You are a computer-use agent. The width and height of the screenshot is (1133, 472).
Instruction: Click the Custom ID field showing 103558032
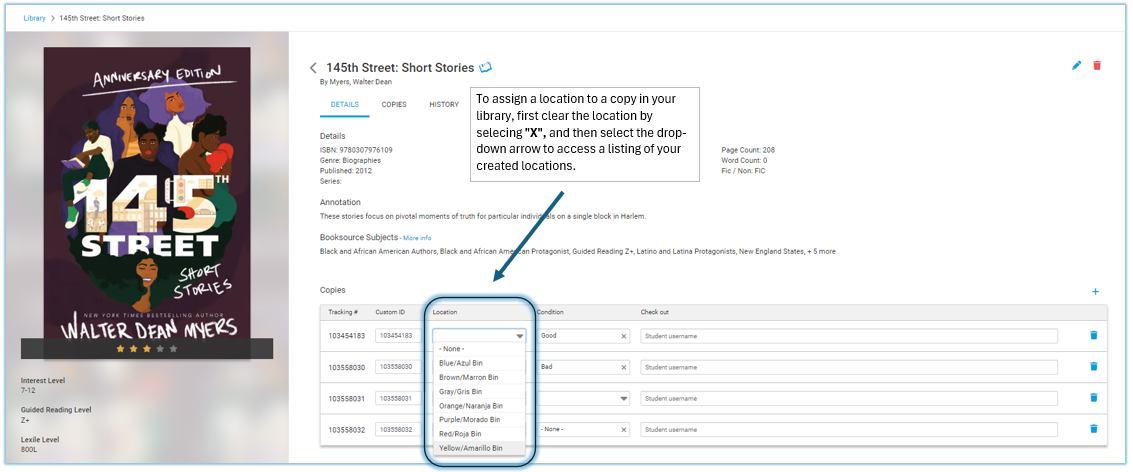tap(399, 430)
